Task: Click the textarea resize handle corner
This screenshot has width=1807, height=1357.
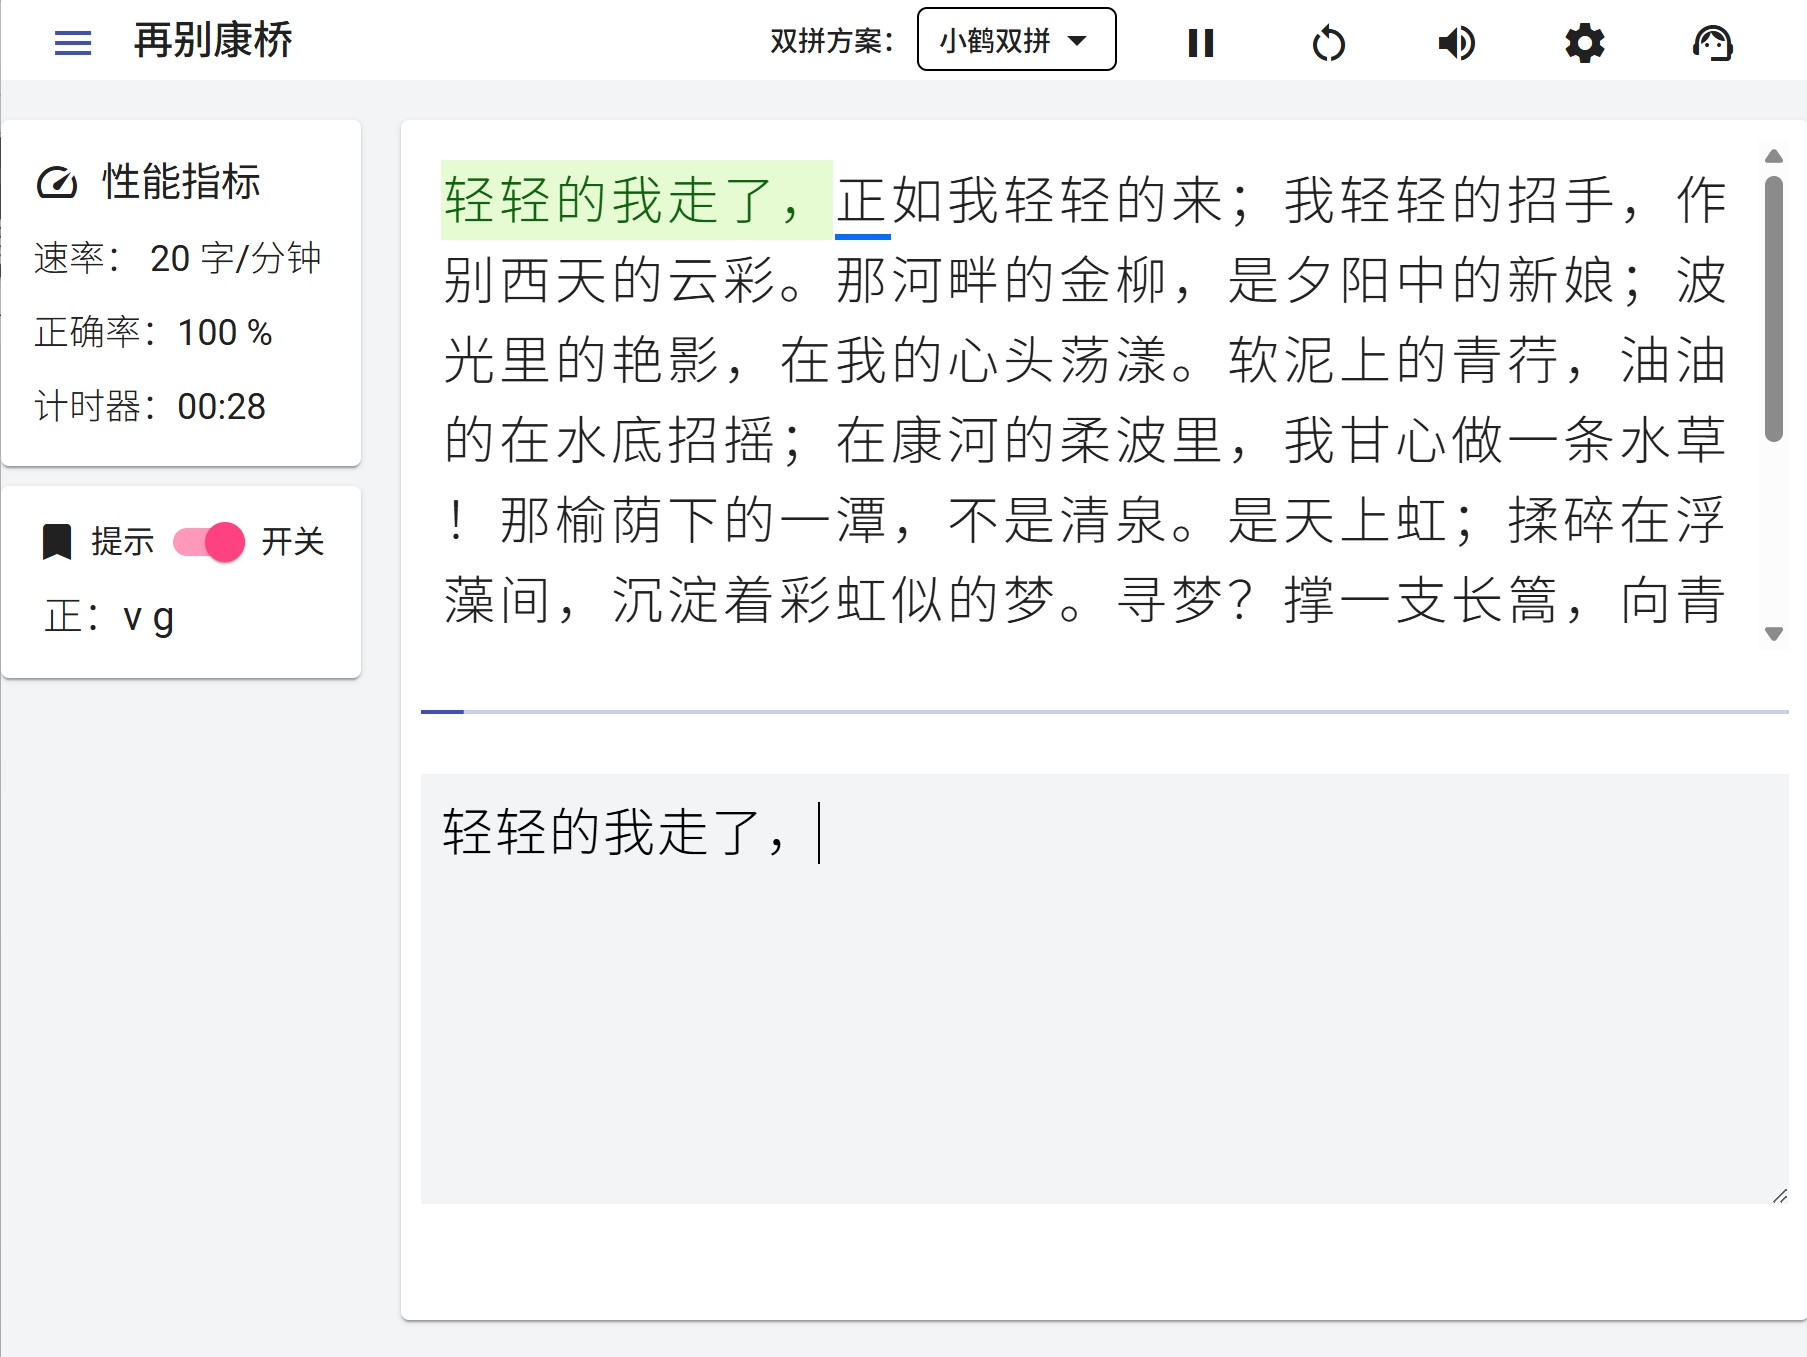Action: 1779,1195
